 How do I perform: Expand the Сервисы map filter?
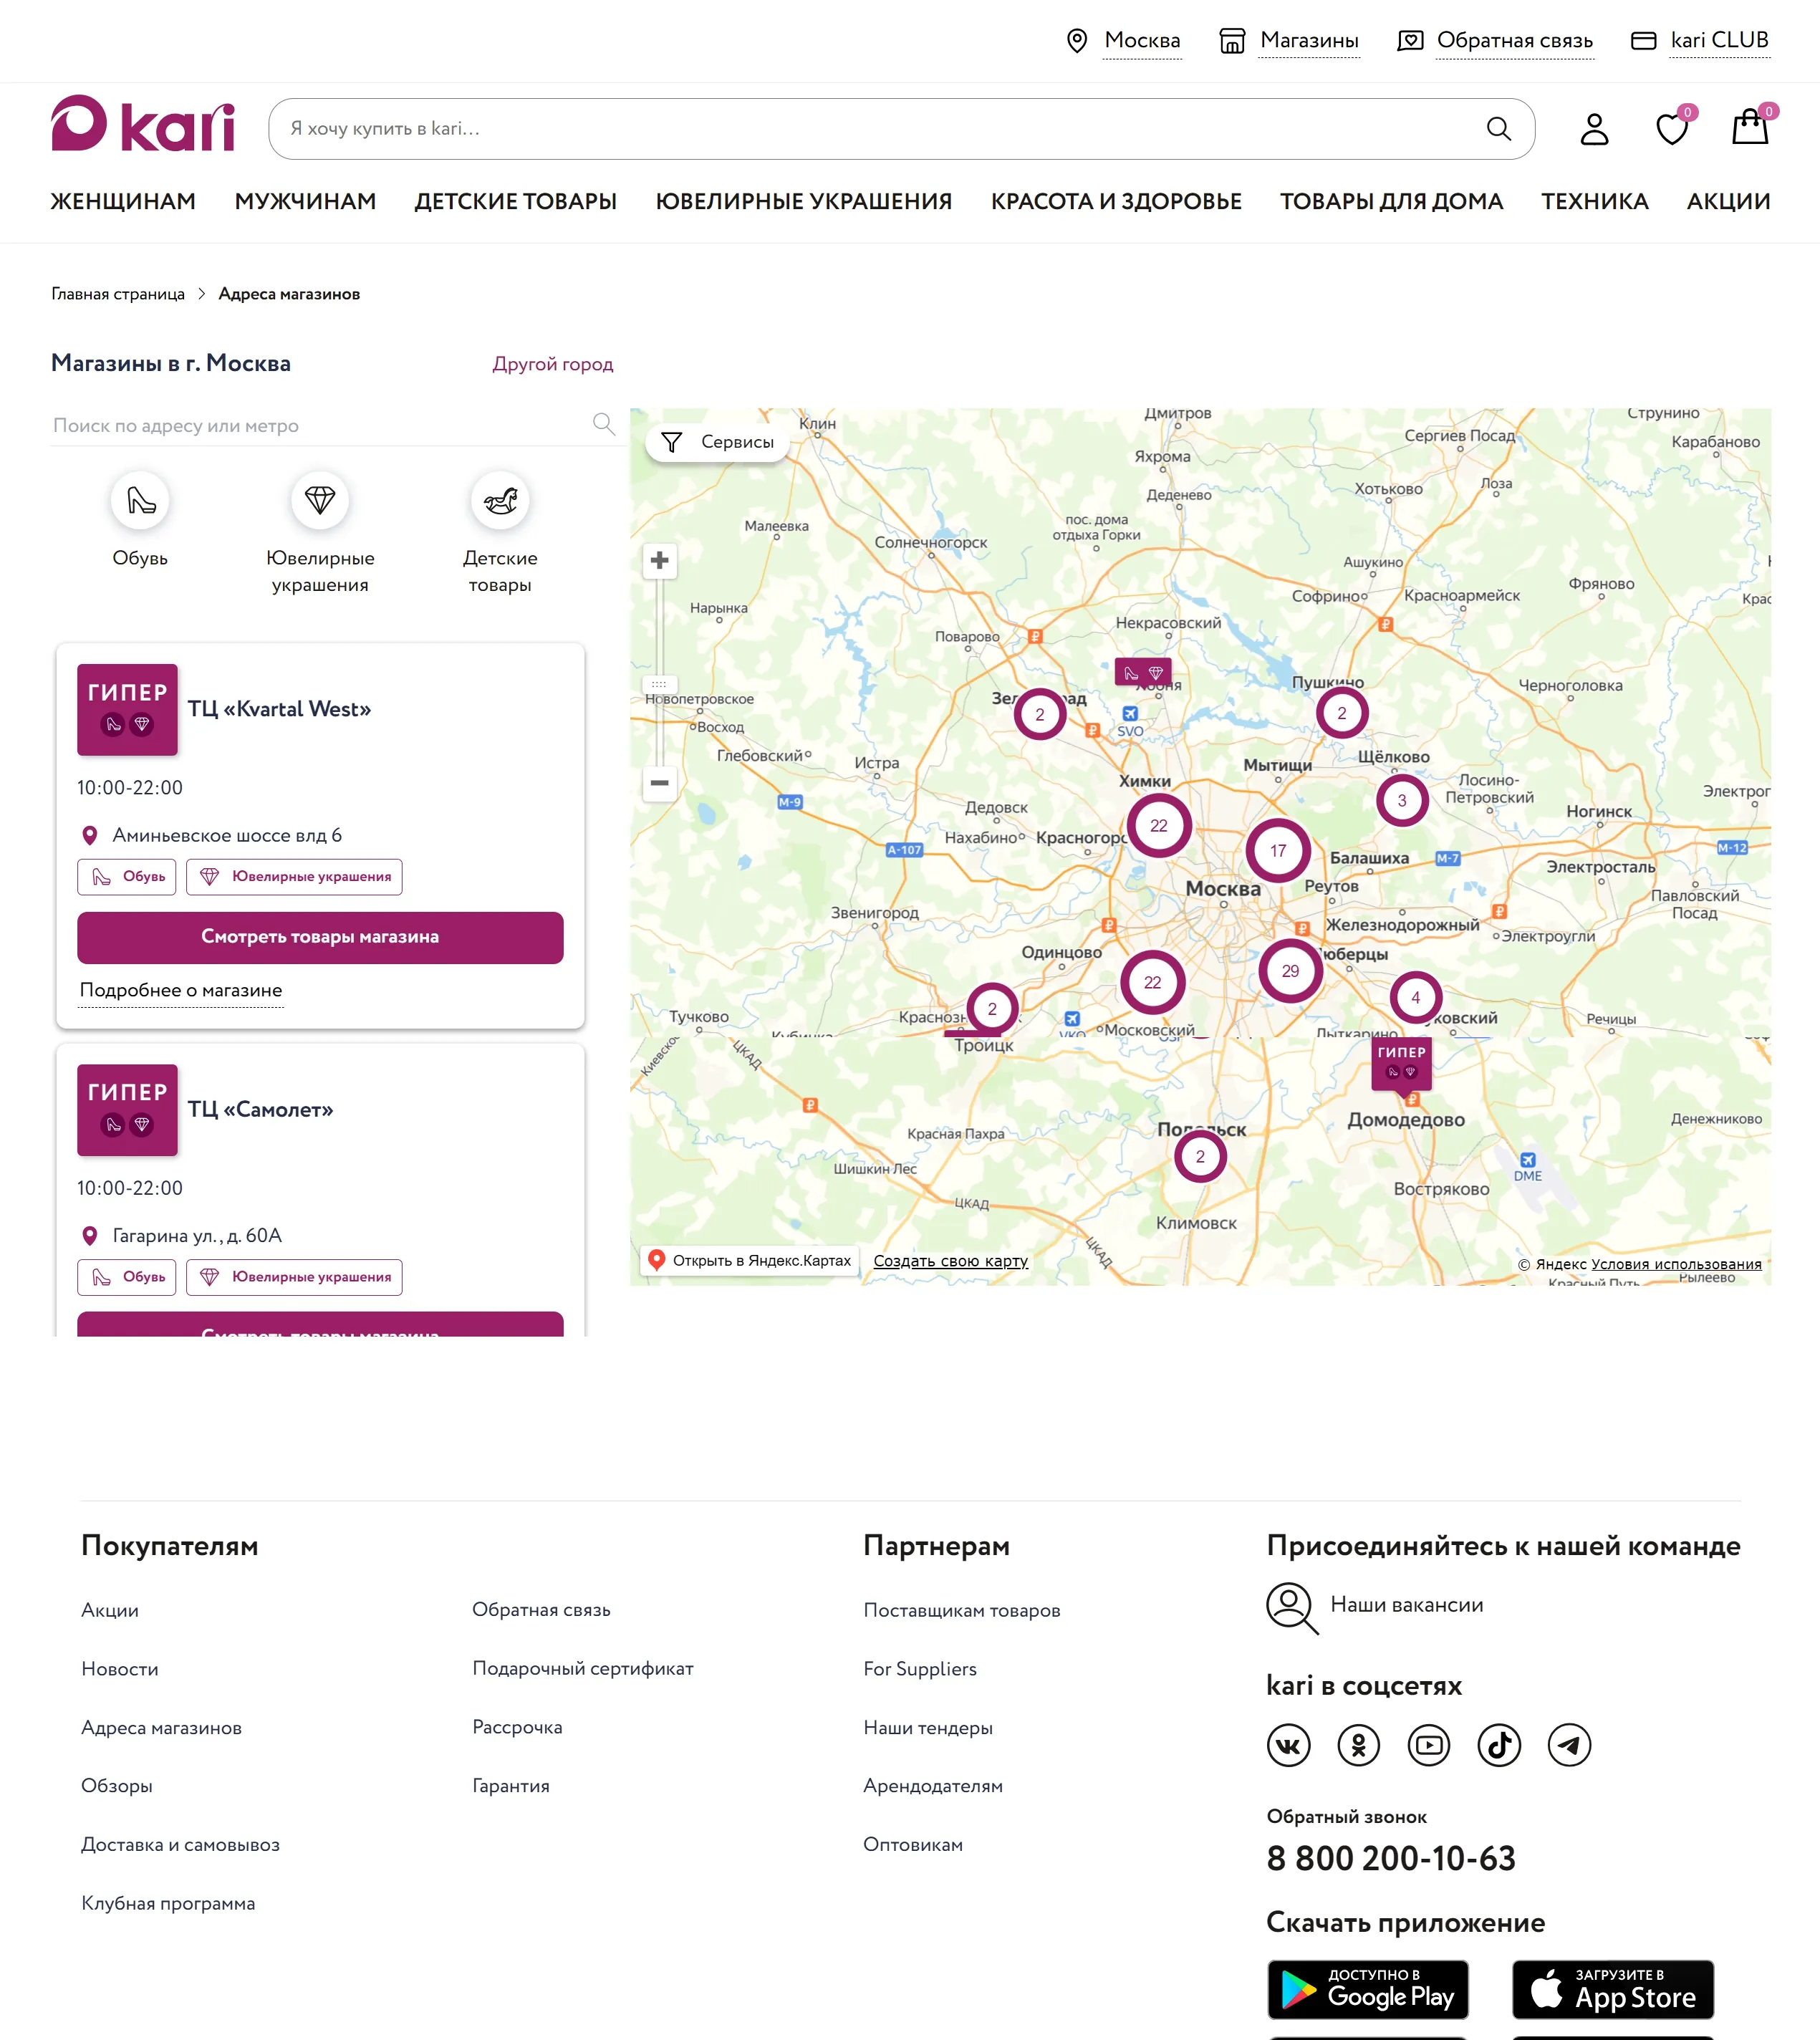coord(718,442)
